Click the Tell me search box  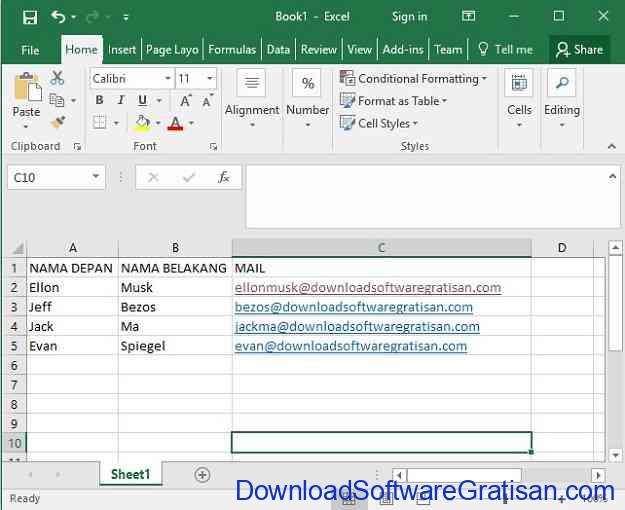tap(505, 50)
